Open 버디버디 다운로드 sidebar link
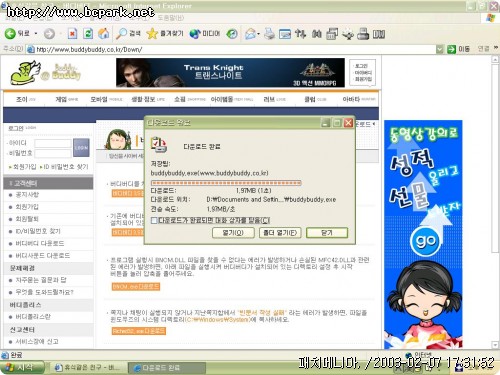The image size is (500, 375). click(40, 243)
